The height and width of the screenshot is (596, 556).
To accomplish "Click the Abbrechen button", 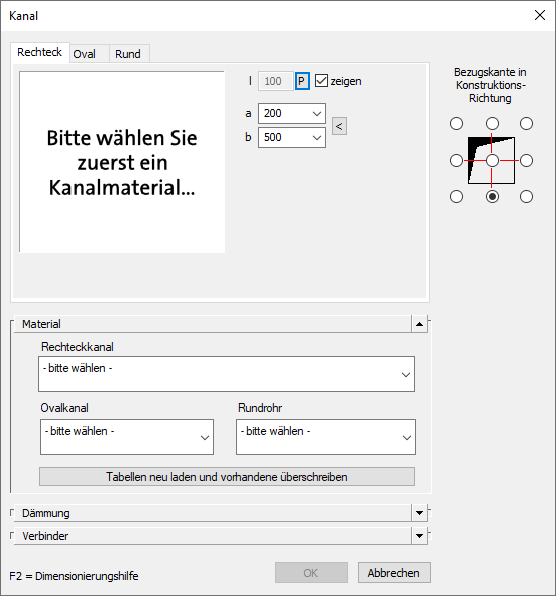I will pos(394,573).
